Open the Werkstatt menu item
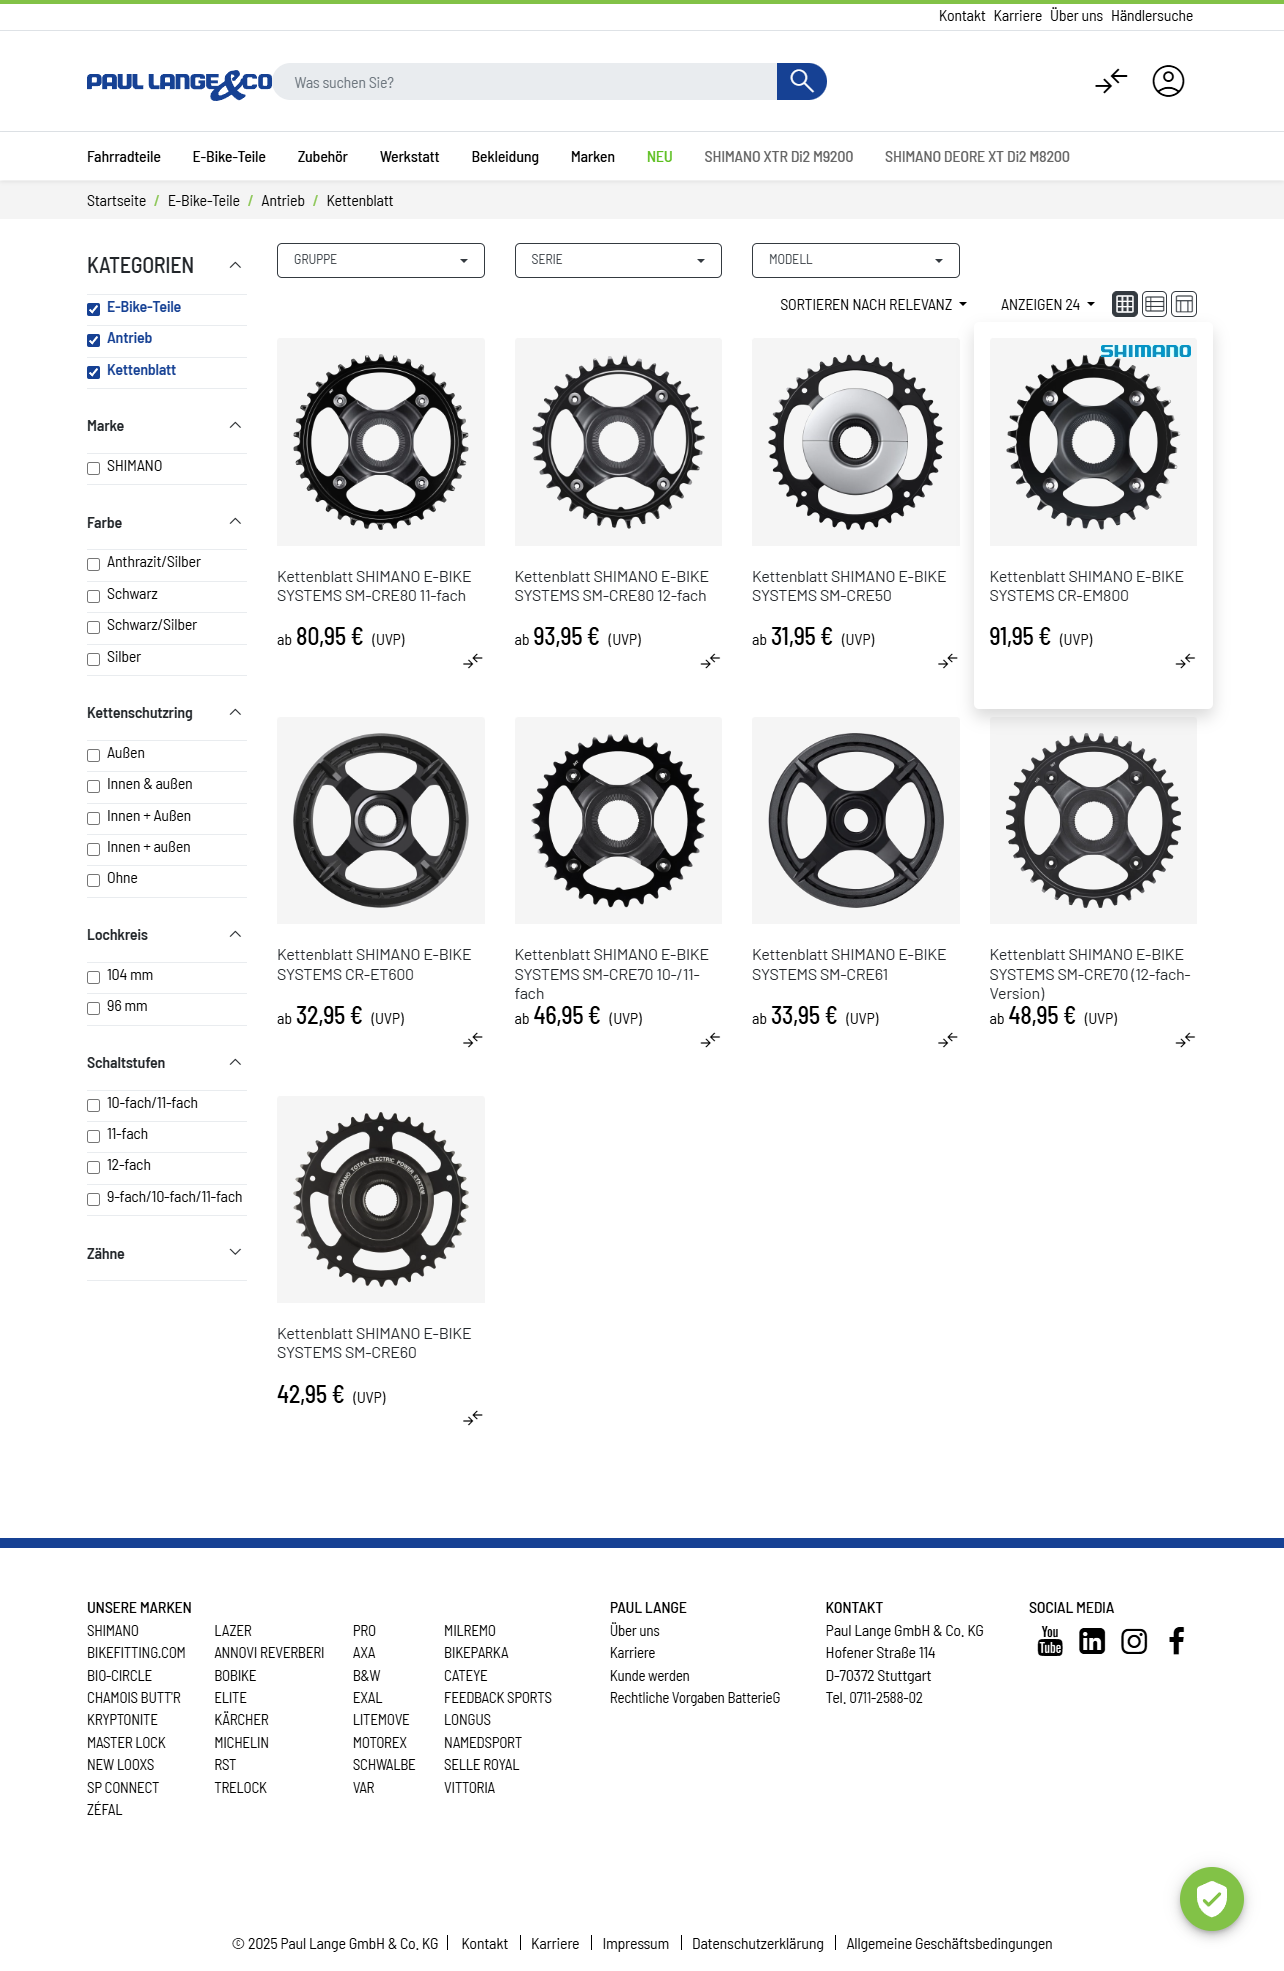 409,157
